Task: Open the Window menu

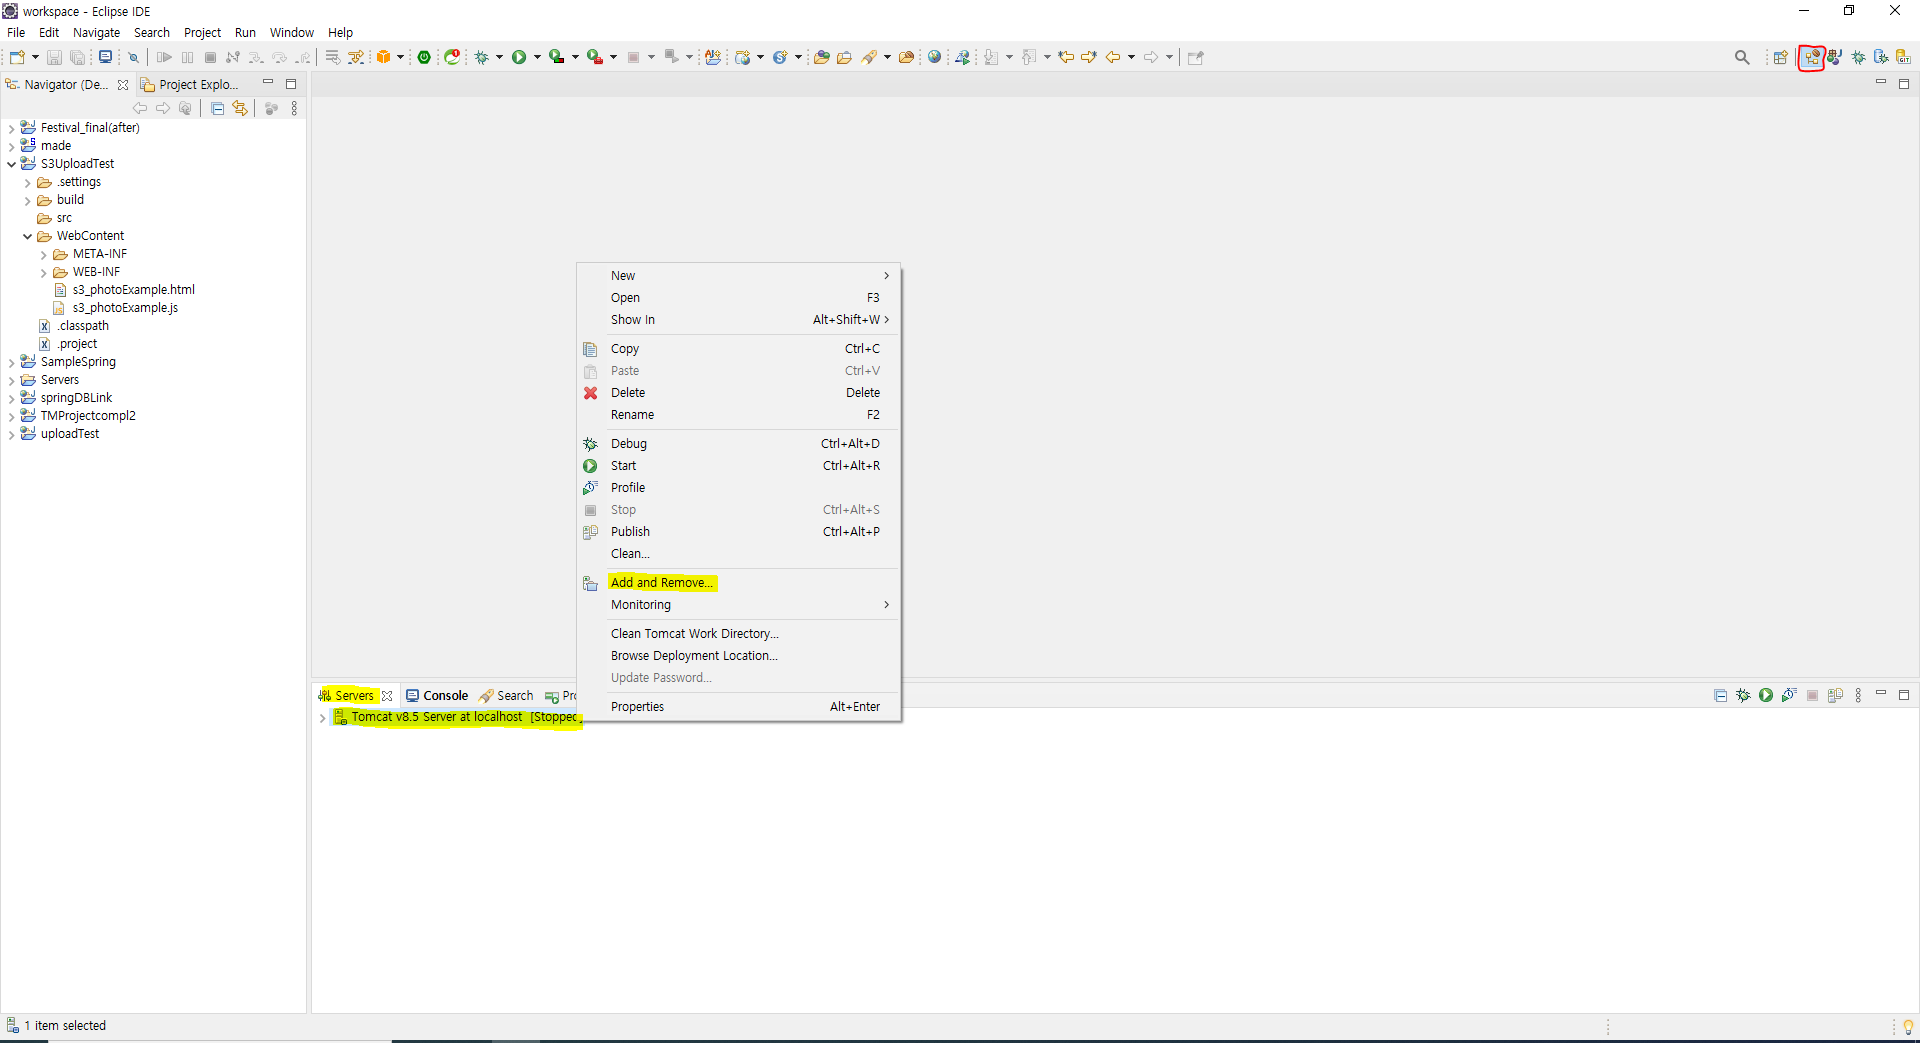Action: coord(291,32)
